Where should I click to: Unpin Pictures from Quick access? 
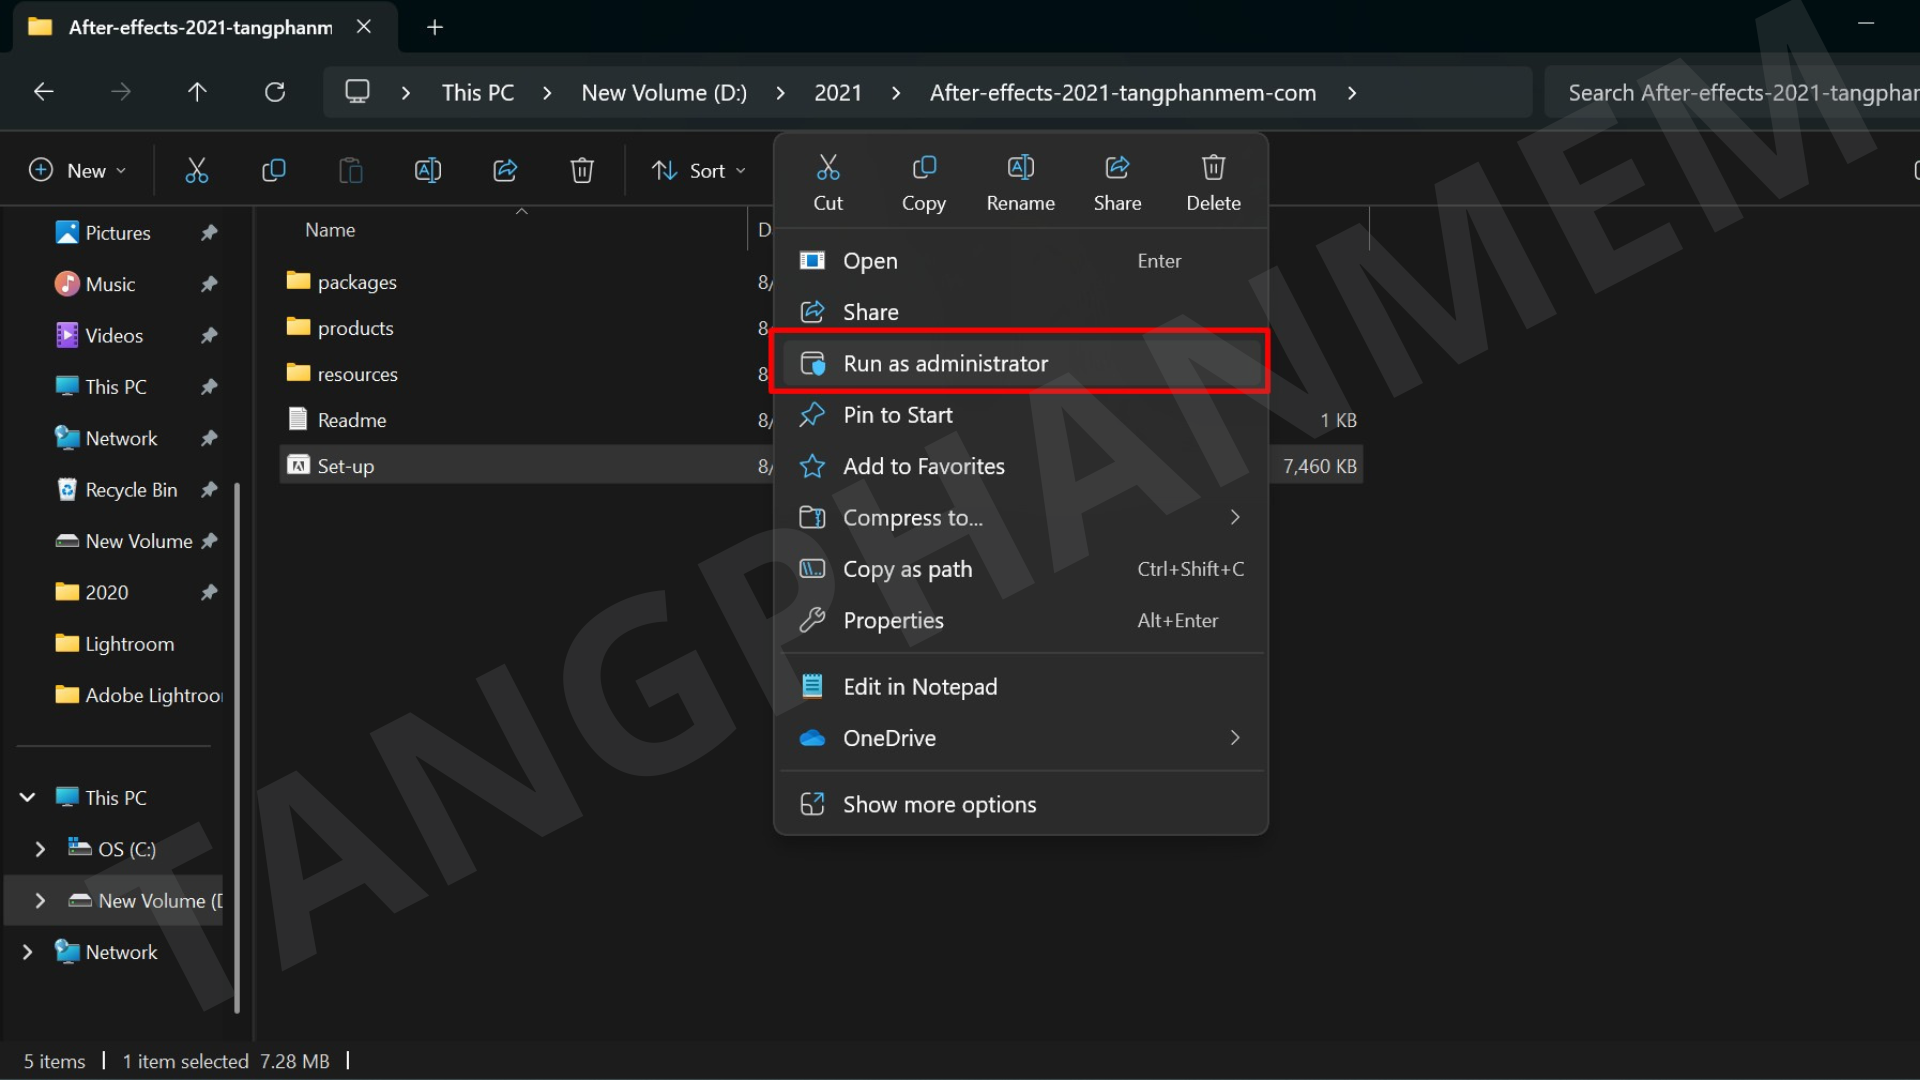pos(209,233)
